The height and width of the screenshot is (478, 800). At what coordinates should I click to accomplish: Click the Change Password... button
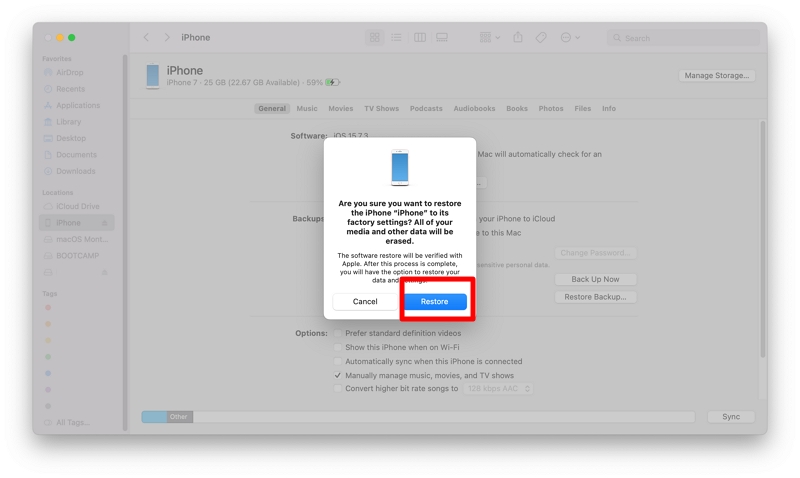595,253
